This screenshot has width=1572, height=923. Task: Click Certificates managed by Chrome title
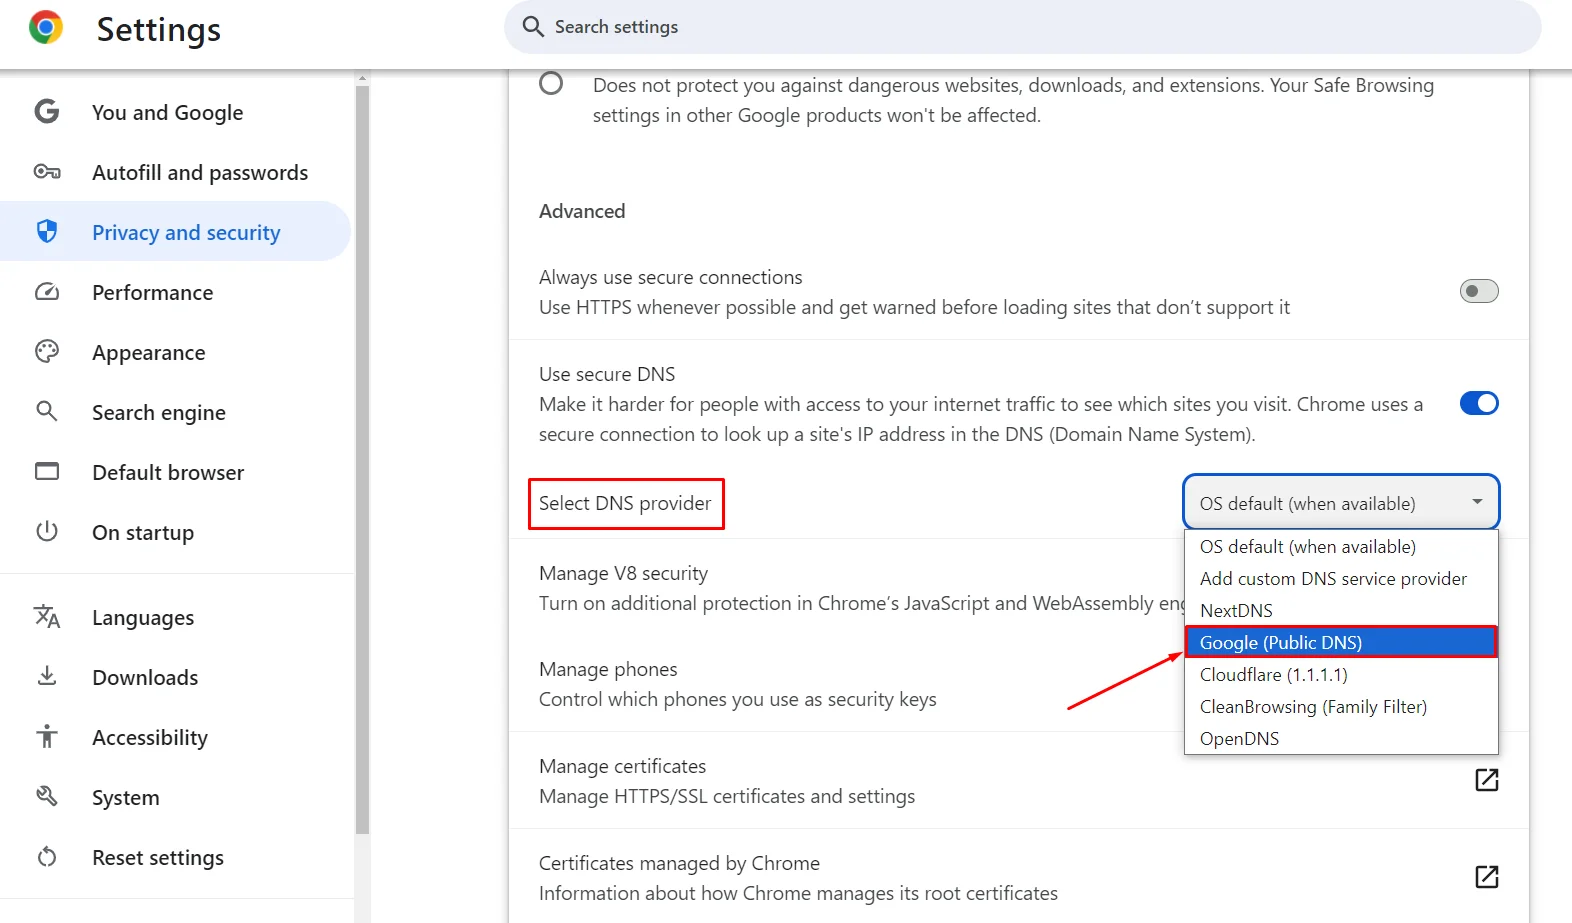pos(679,863)
